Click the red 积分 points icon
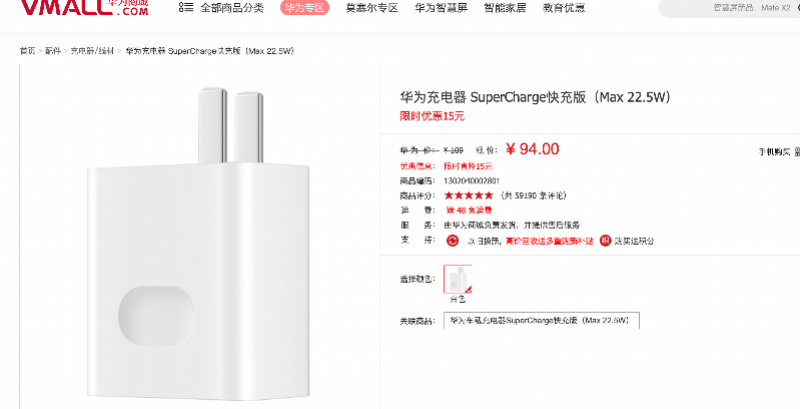This screenshot has width=800, height=409. tap(606, 241)
